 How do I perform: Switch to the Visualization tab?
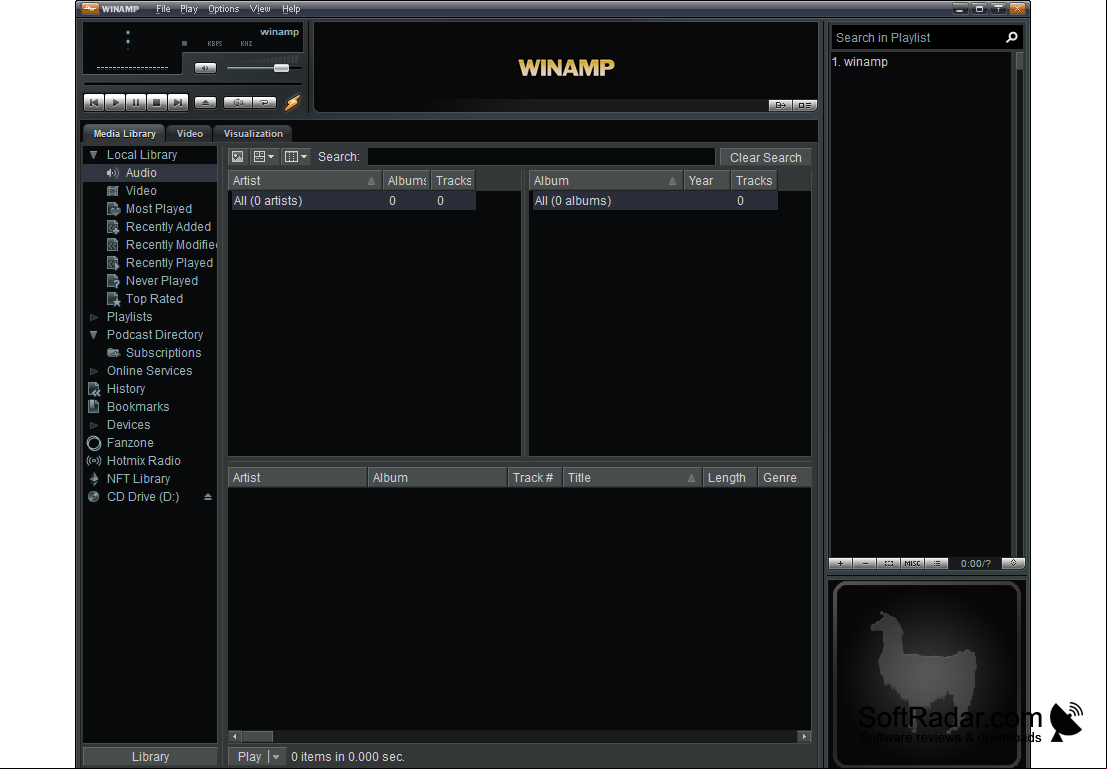253,133
